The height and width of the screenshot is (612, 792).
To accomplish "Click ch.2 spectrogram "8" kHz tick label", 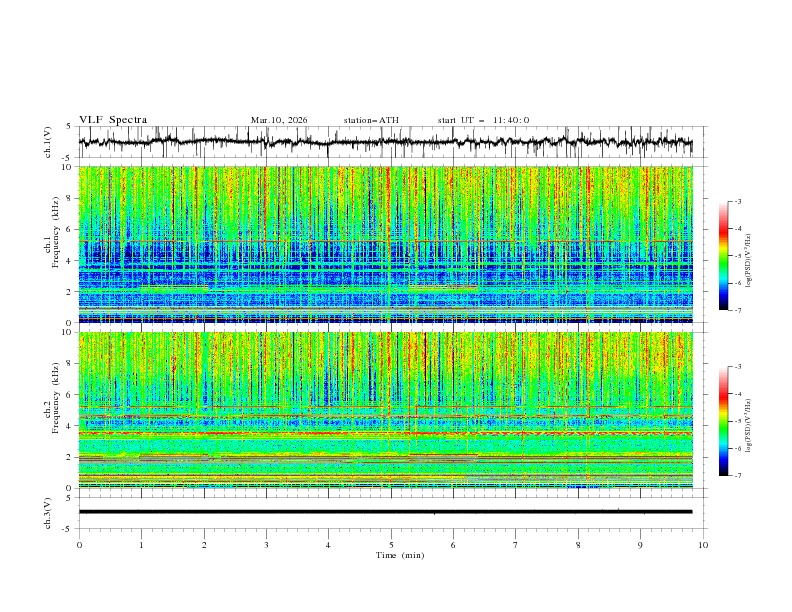I will click(70, 364).
